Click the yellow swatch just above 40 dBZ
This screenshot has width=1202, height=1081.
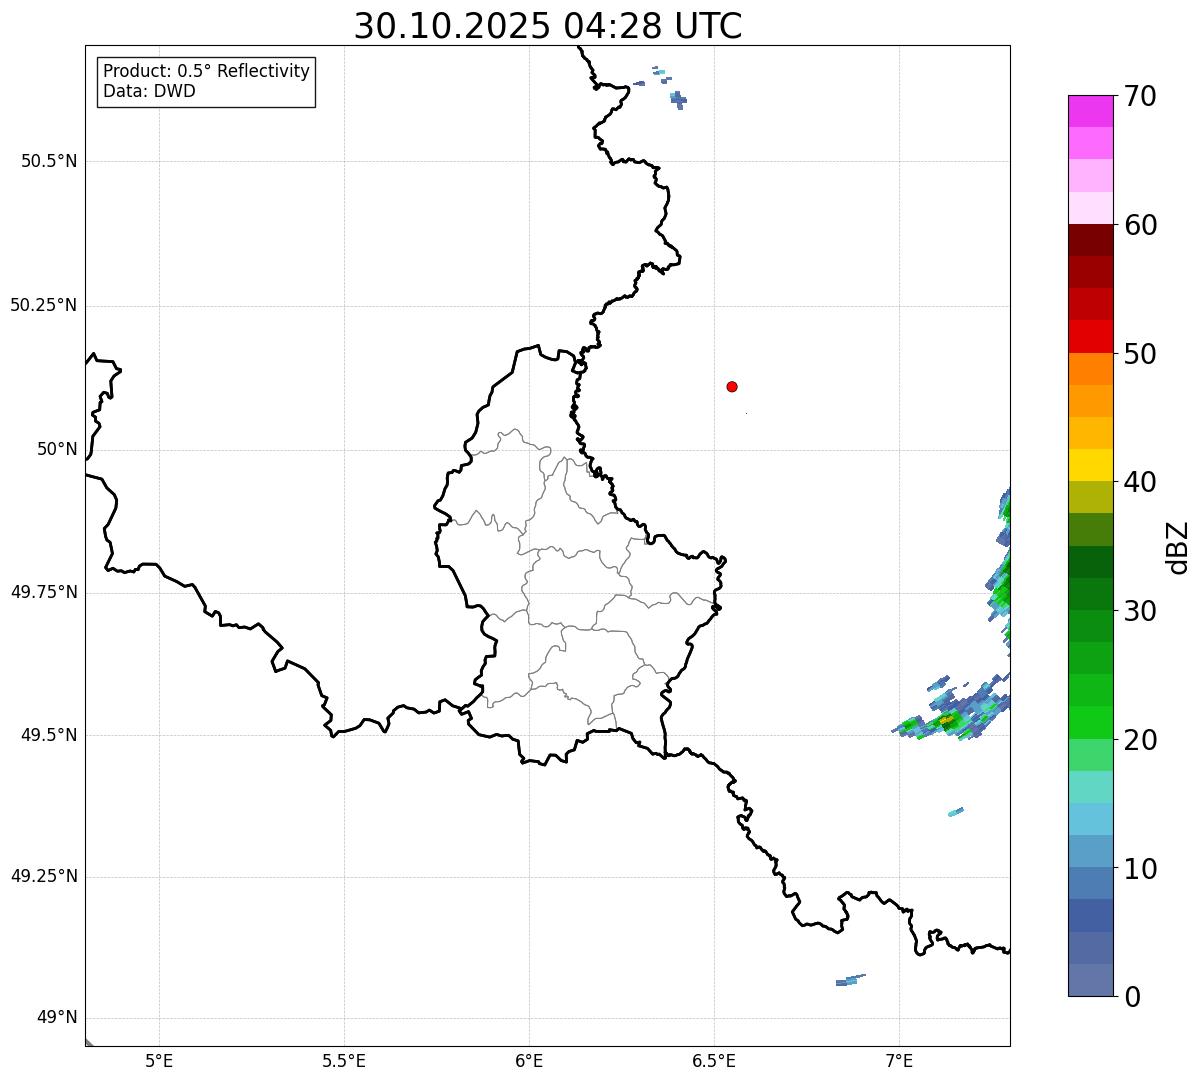point(1091,465)
